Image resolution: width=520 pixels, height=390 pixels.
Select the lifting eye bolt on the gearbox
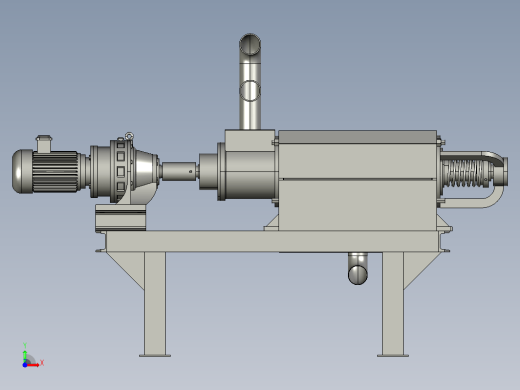coord(129,136)
